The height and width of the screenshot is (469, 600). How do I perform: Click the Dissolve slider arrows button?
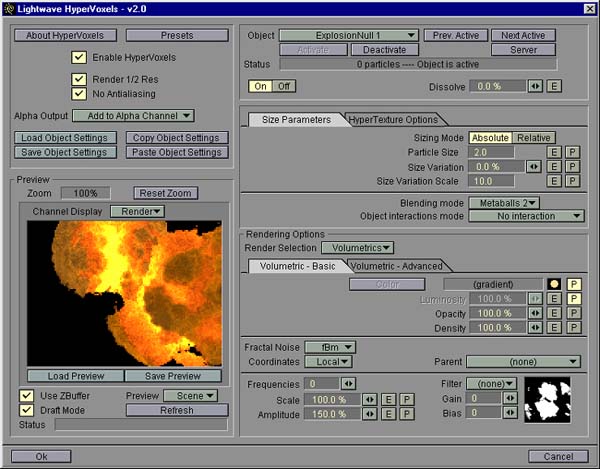point(535,86)
